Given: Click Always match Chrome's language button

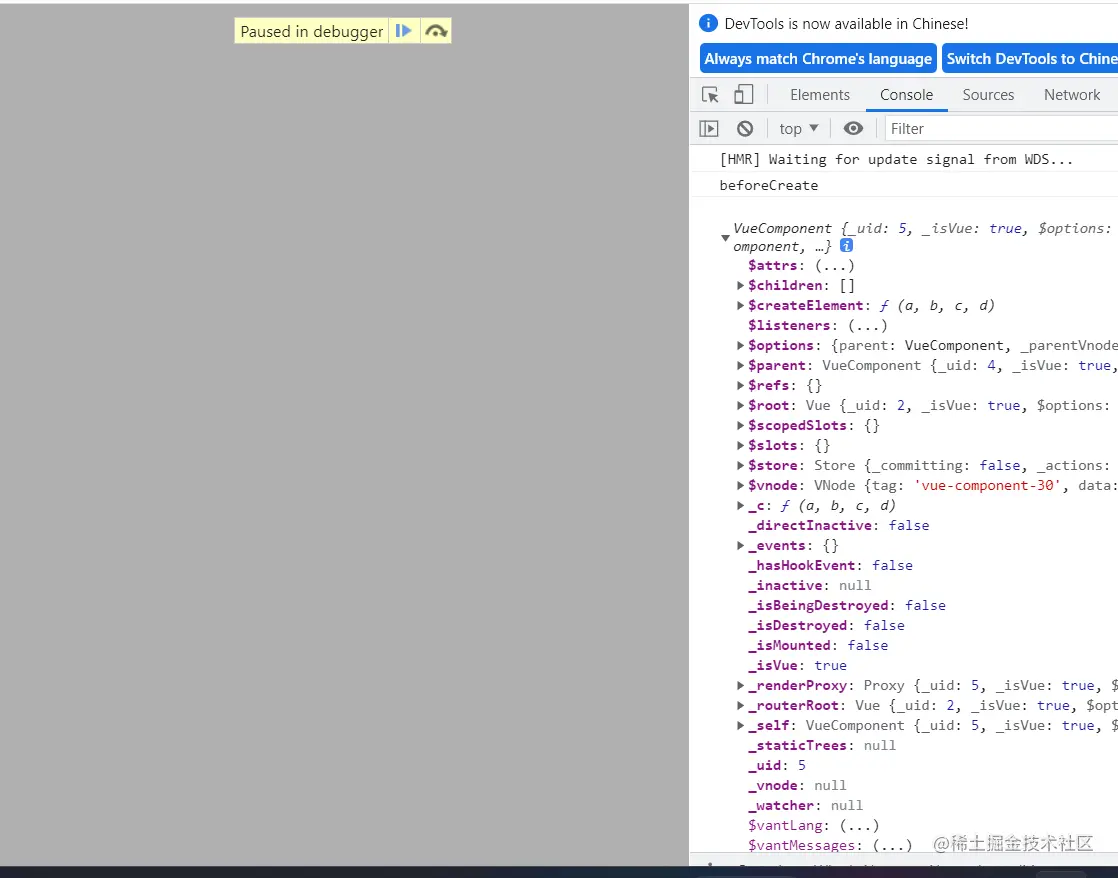Looking at the screenshot, I should click(818, 58).
